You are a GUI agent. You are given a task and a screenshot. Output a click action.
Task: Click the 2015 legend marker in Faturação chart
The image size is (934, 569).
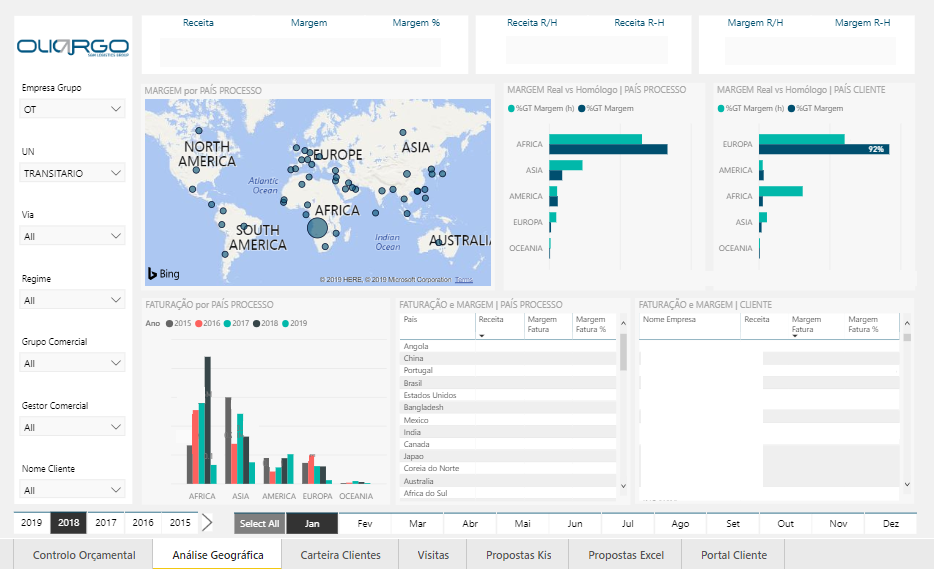coord(169,323)
